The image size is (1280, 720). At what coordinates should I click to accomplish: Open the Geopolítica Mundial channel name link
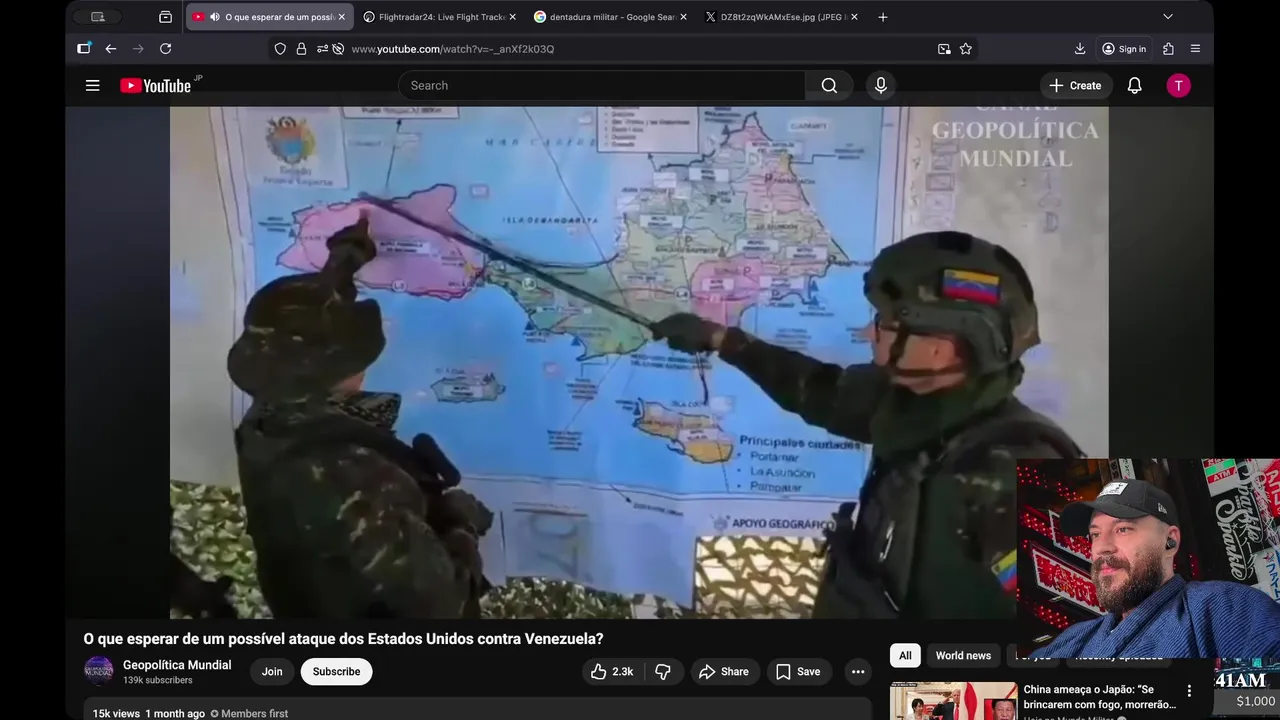[177, 665]
